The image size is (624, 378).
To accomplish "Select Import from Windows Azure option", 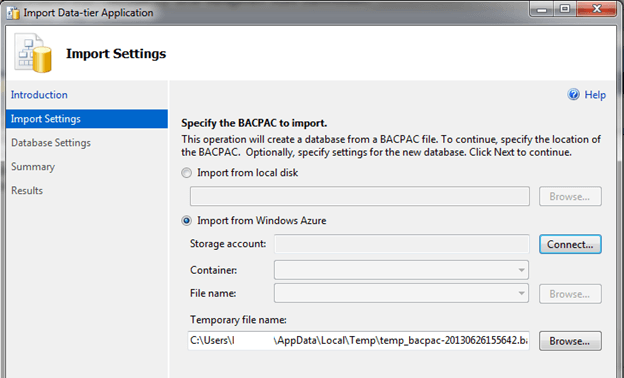I will 186,220.
